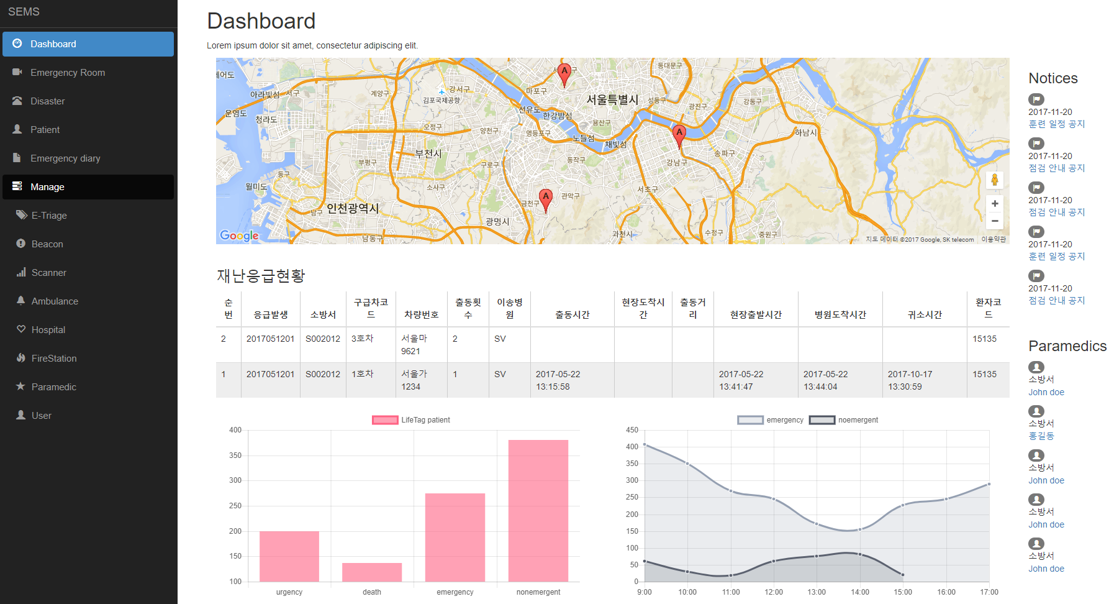Click the SEMS brand title
Viewport: 1109px width, 604px height.
pyautogui.click(x=24, y=12)
